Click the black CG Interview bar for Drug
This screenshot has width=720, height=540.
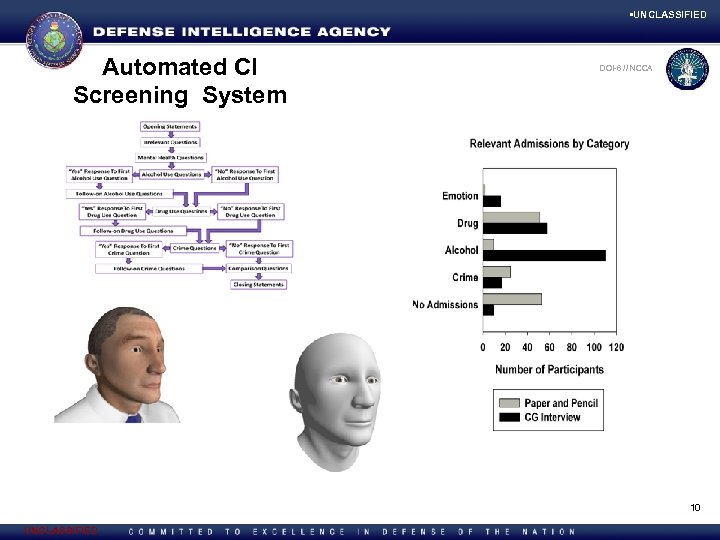tap(515, 228)
